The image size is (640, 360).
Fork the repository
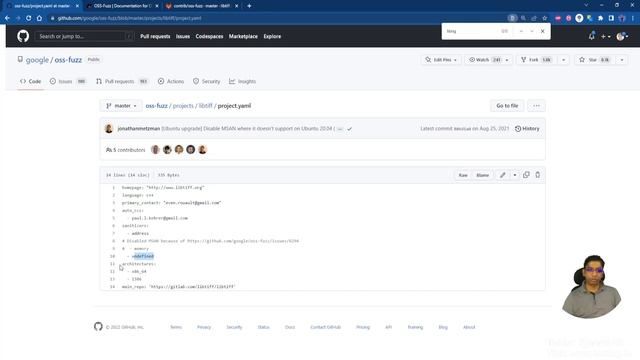click(x=536, y=60)
